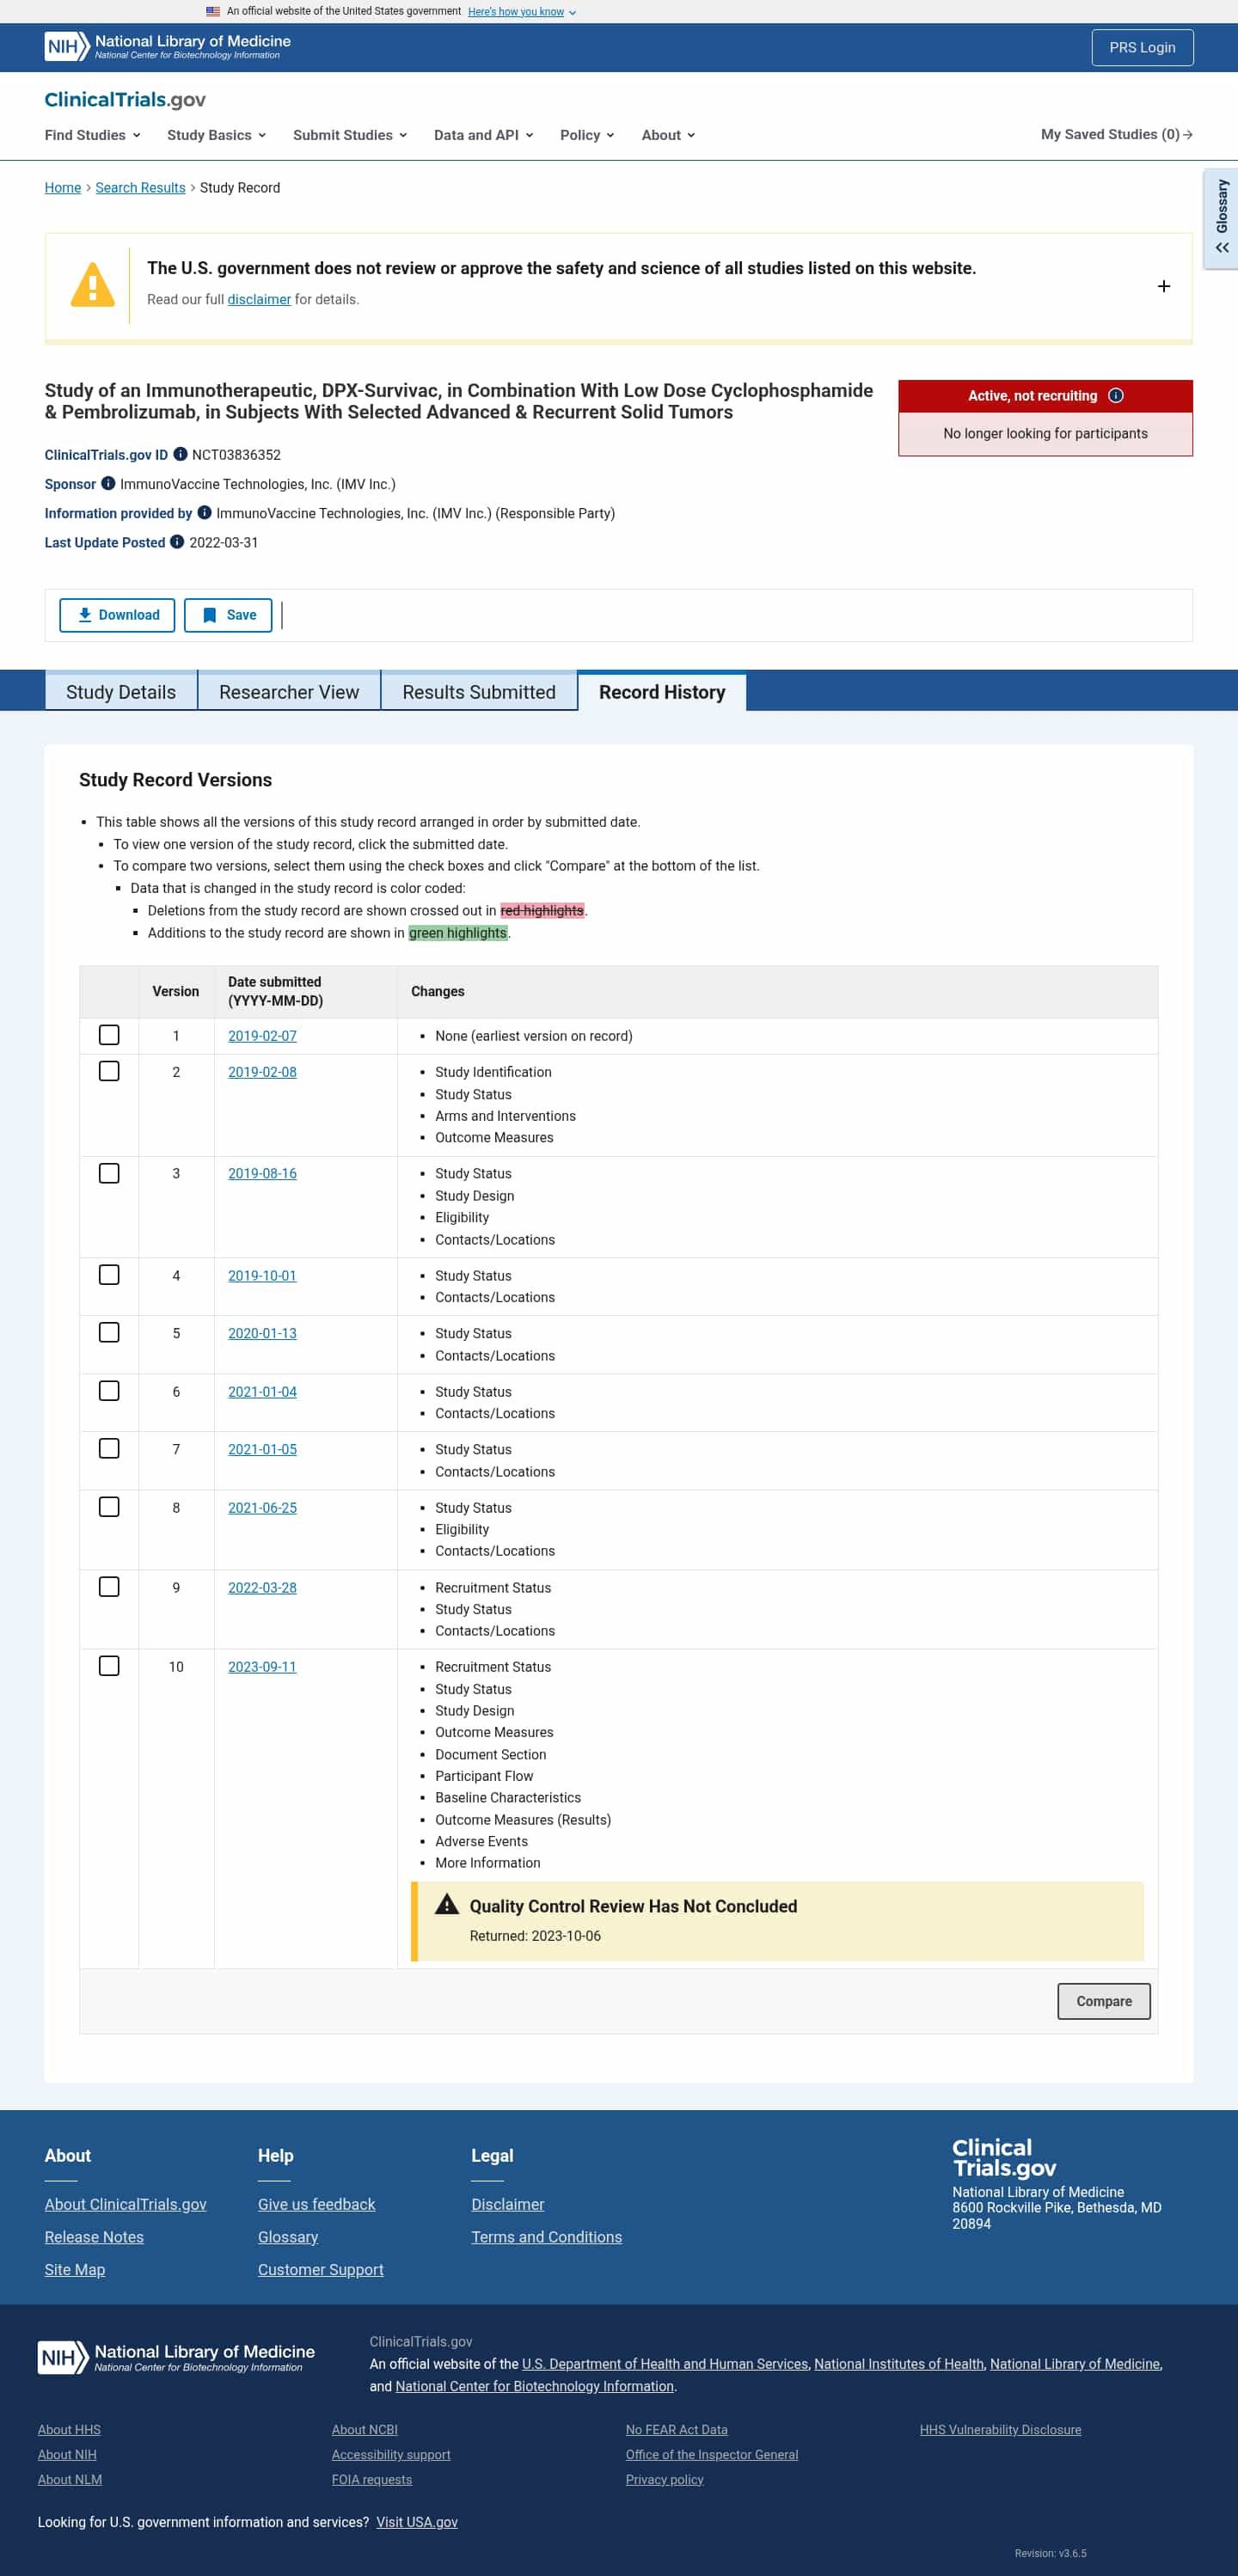Viewport: 1238px width, 2576px height.
Task: Select the checkbox for version 2
Action: [109, 1071]
